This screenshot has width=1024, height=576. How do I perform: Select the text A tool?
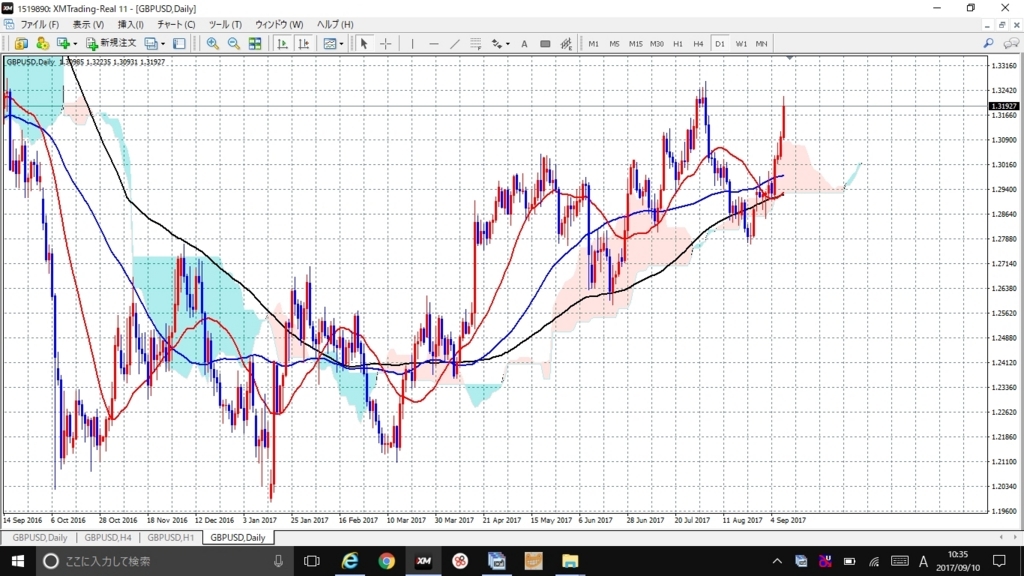524,44
